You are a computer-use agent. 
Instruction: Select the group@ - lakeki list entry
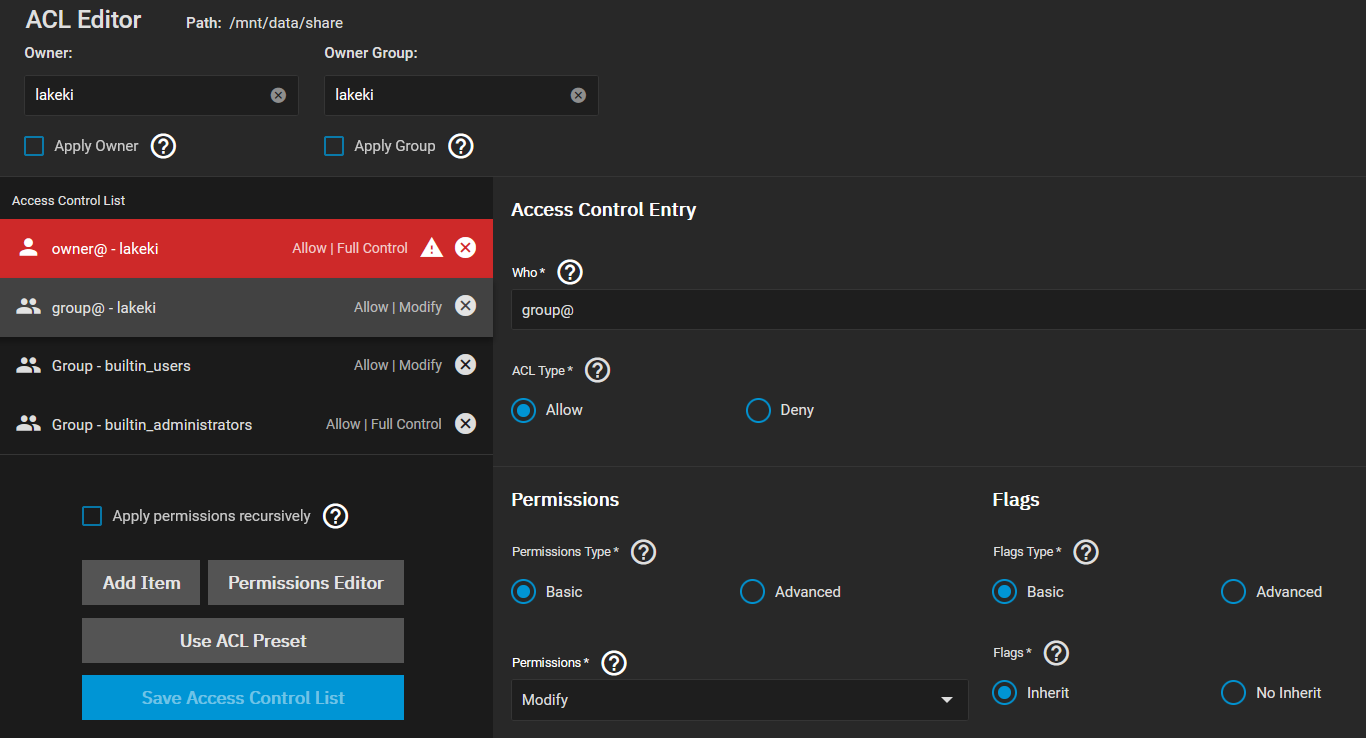(246, 307)
